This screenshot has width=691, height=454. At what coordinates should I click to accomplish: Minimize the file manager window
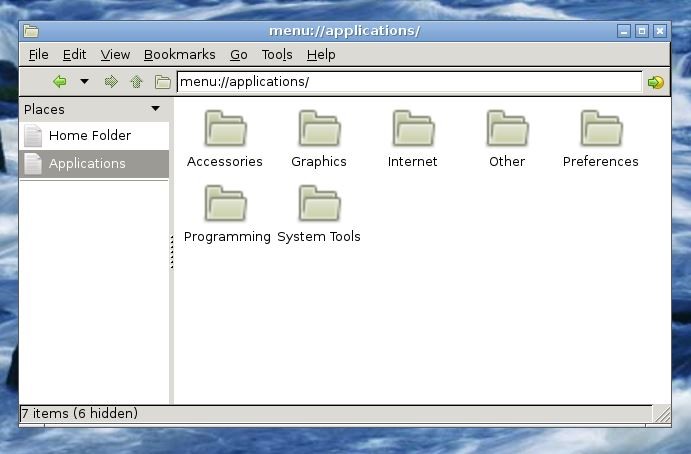pos(624,31)
